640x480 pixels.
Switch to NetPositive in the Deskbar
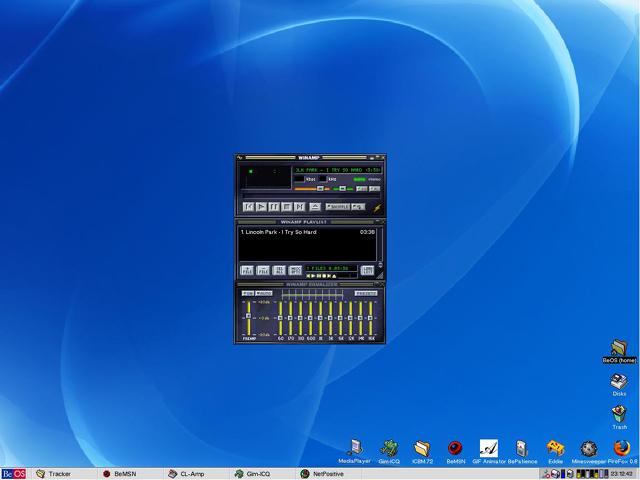(x=329, y=474)
